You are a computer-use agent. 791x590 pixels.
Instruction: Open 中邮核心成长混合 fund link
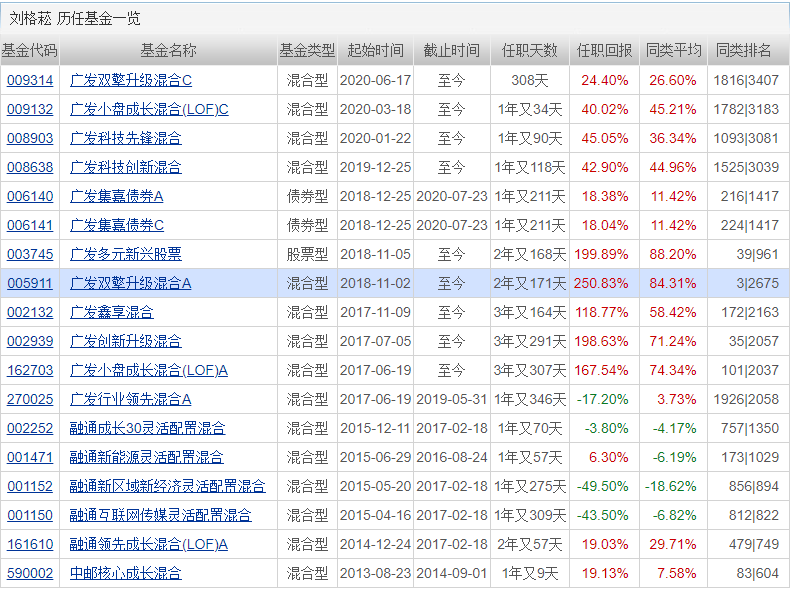coord(126,573)
